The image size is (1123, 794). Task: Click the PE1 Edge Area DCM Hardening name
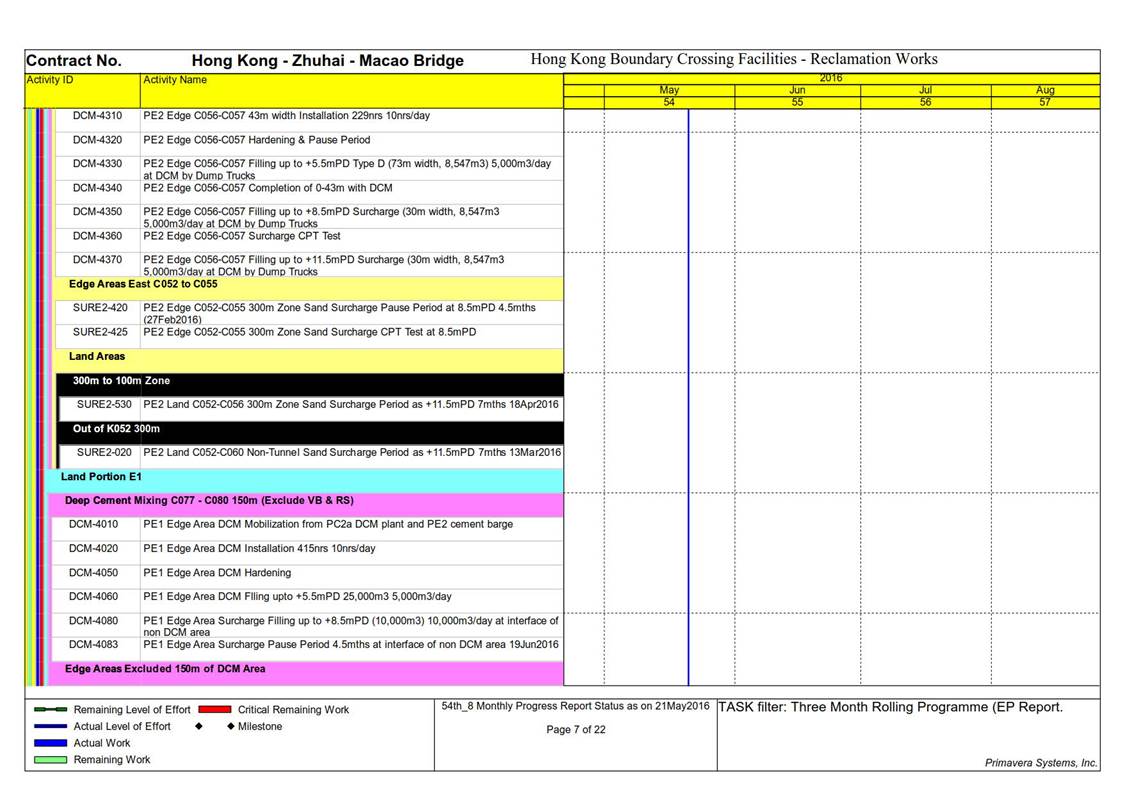click(217, 573)
